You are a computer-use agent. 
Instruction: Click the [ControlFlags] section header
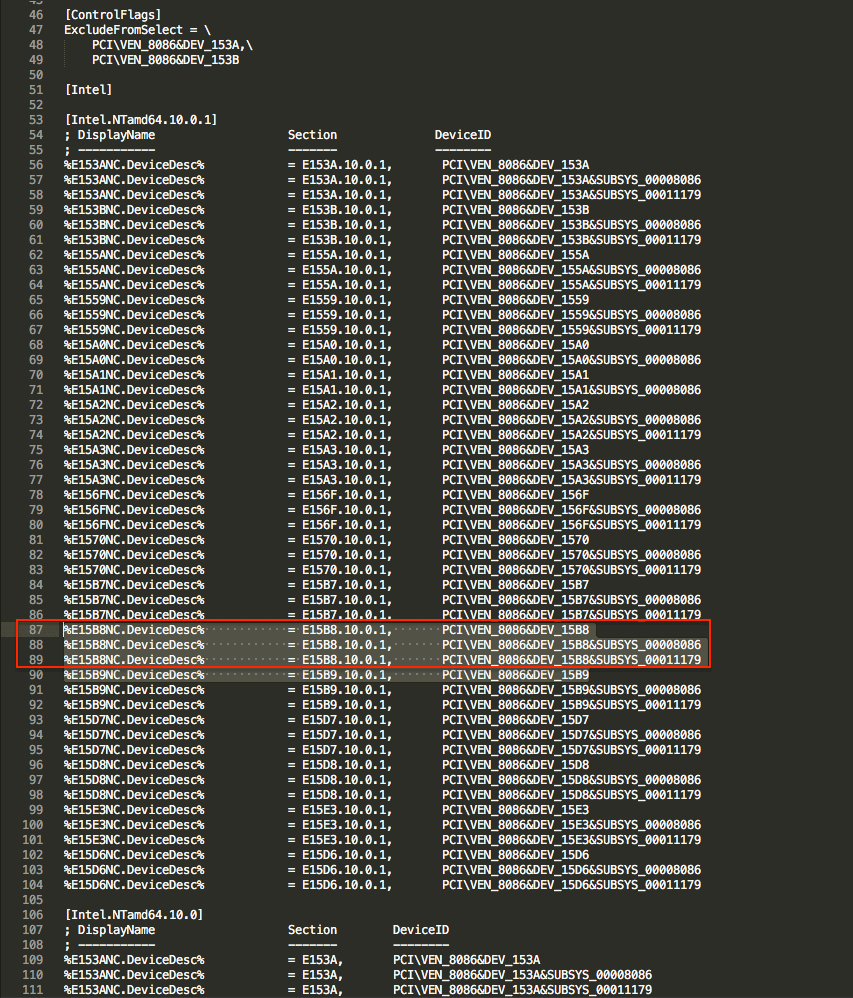click(x=112, y=15)
